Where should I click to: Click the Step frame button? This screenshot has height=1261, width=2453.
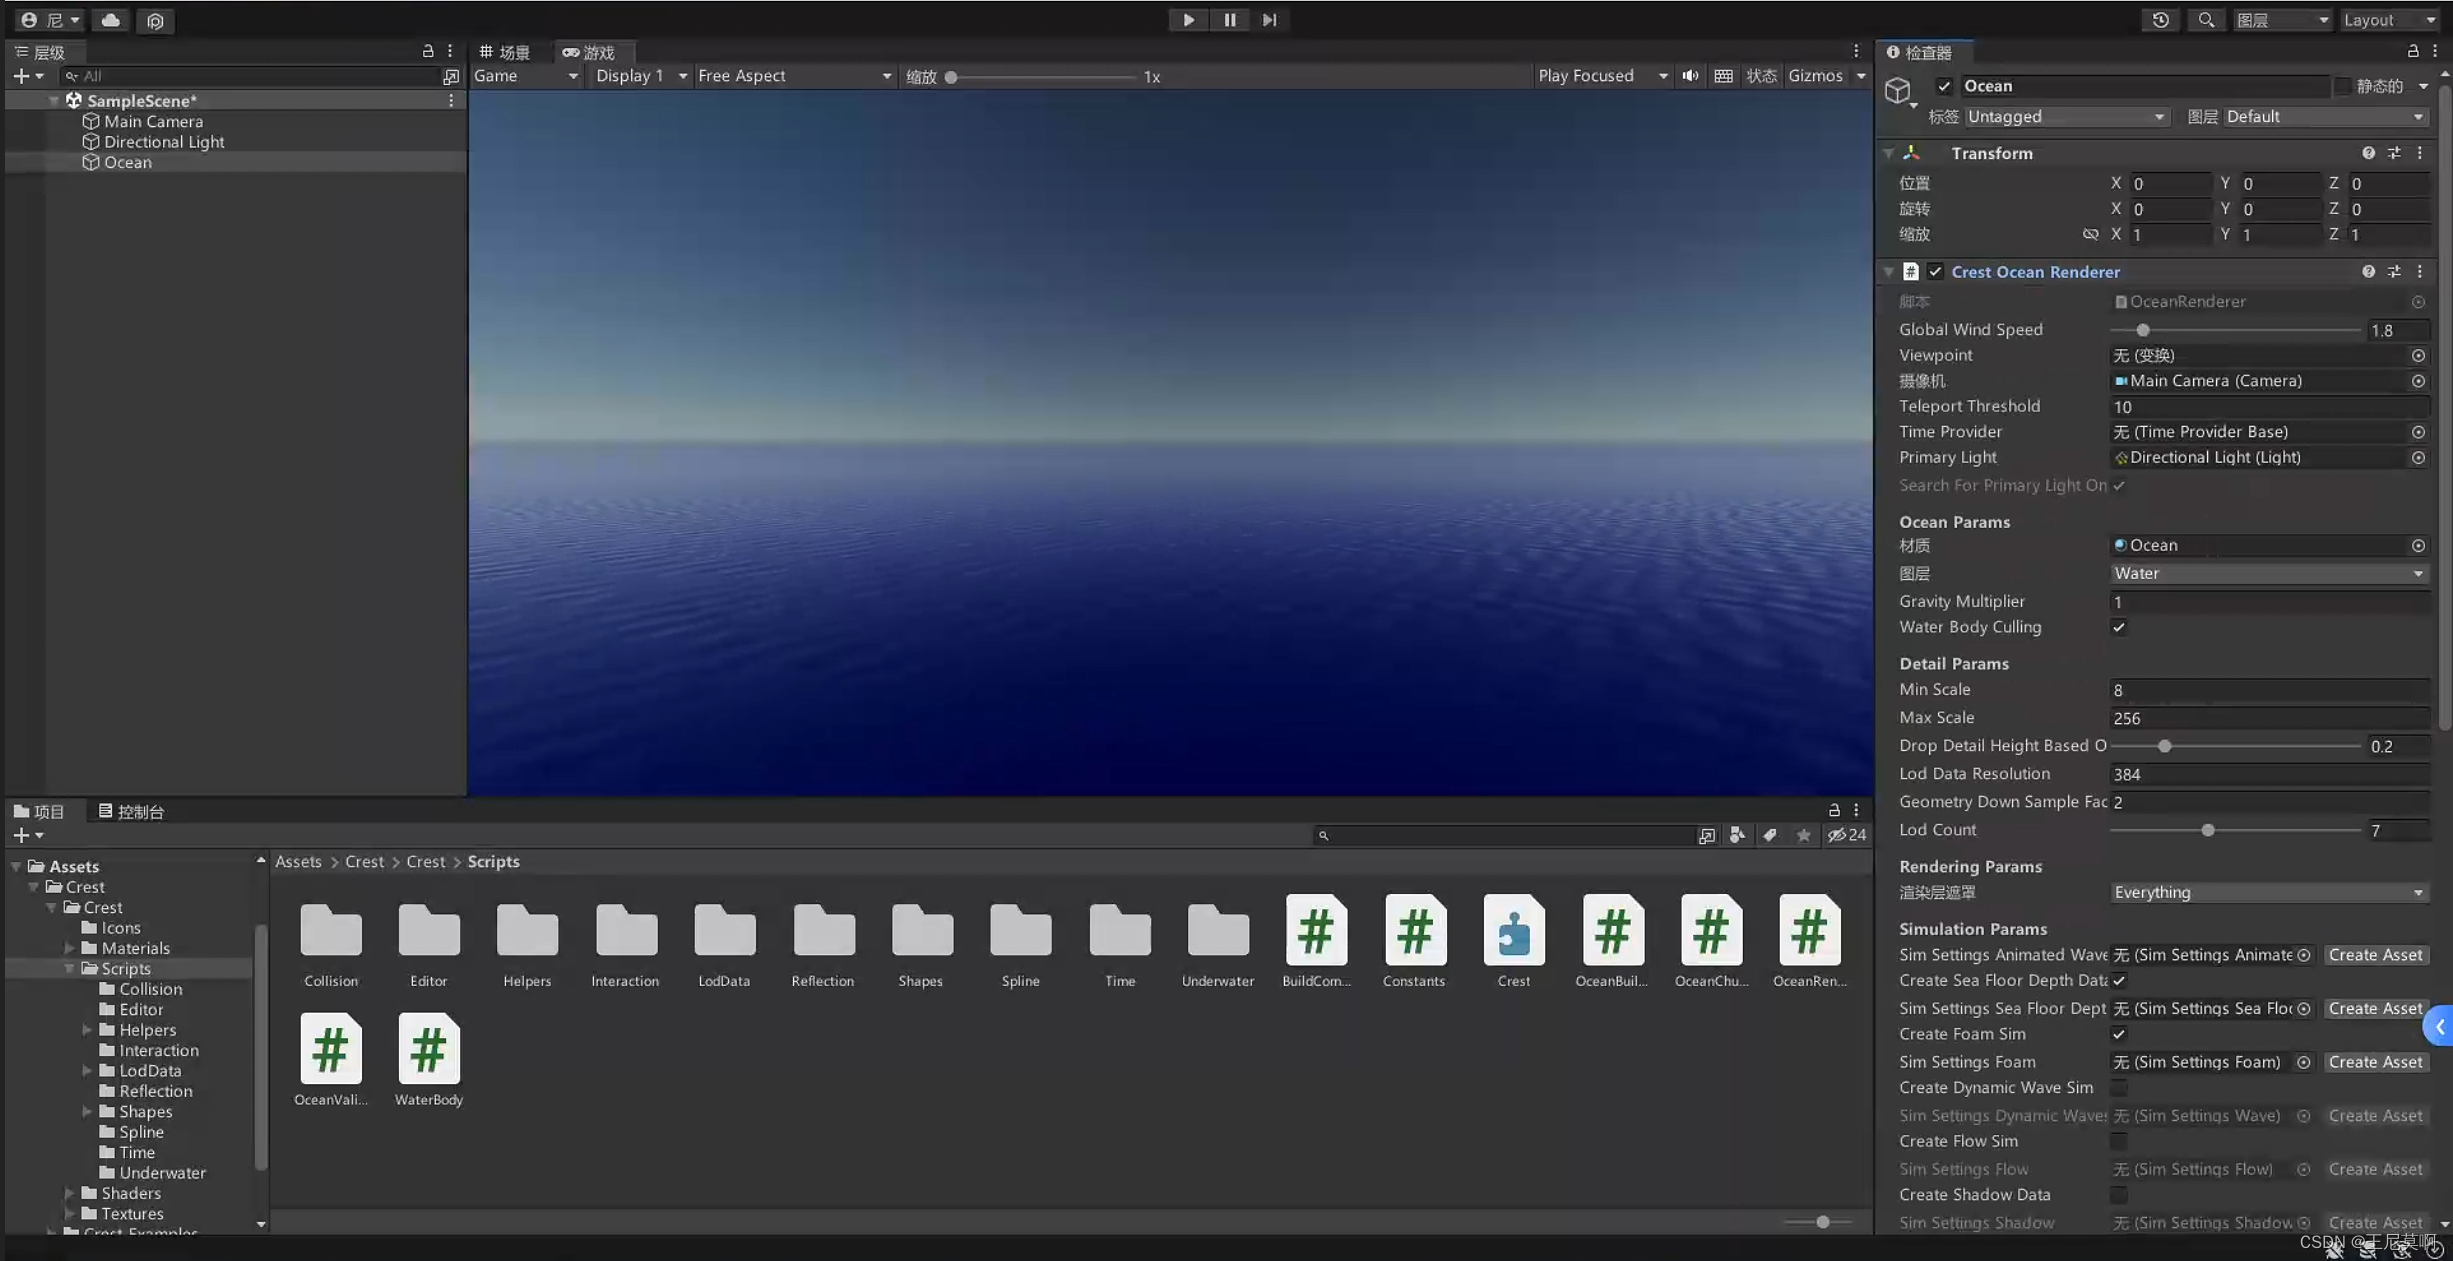(1269, 20)
